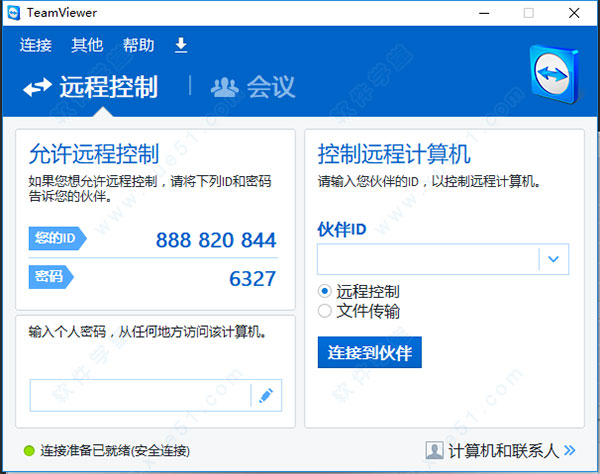Screen dimensions: 600x474
Task: Click the TeamViewer title bar app icon
Action: (14, 13)
